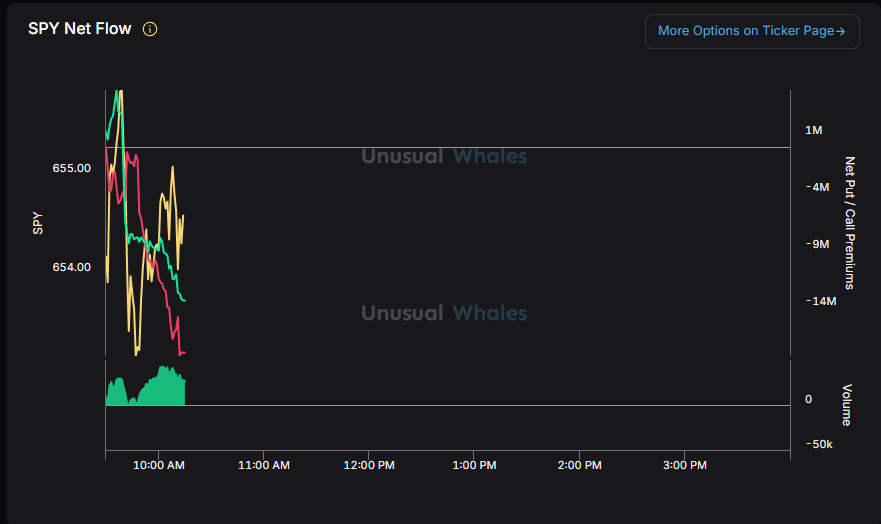Click the SPY Net Flow title
881x524 pixels.
point(80,29)
